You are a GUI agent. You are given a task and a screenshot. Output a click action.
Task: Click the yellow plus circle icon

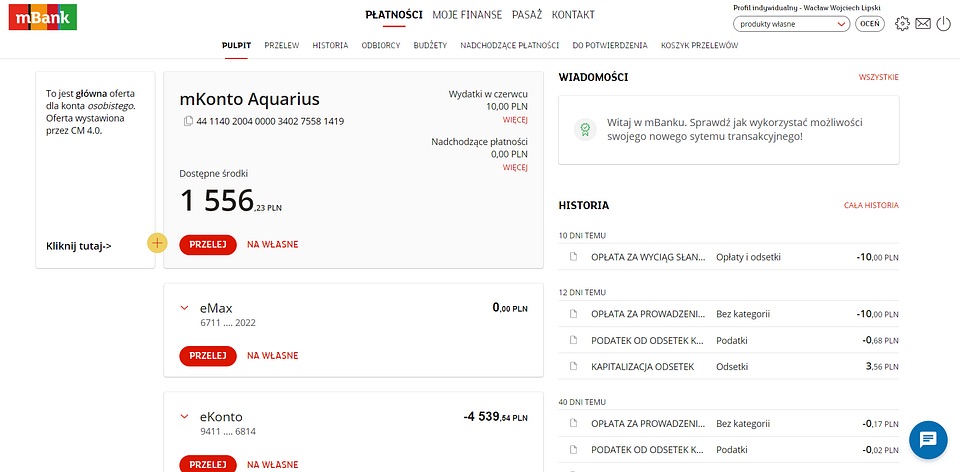(157, 243)
